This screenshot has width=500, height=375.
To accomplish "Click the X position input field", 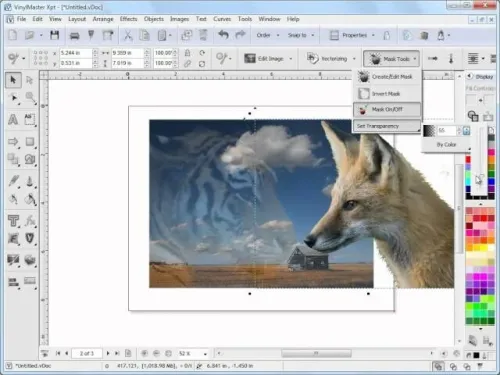I will [x=76, y=53].
